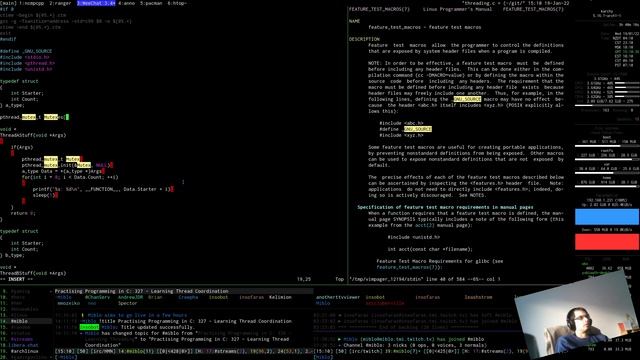The height and width of the screenshot is (360, 640).
Task: Select the libera.chat server buffer
Action: click(24, 345)
